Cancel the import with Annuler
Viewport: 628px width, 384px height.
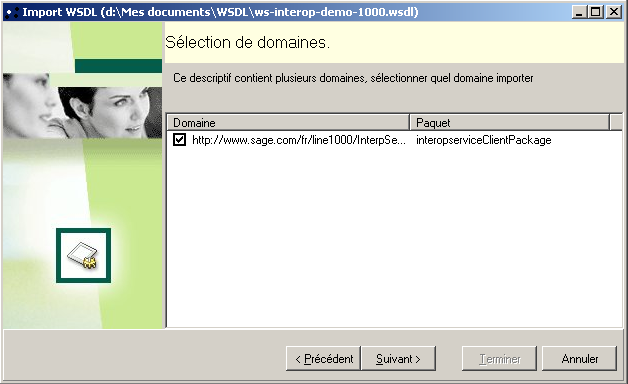[580, 358]
